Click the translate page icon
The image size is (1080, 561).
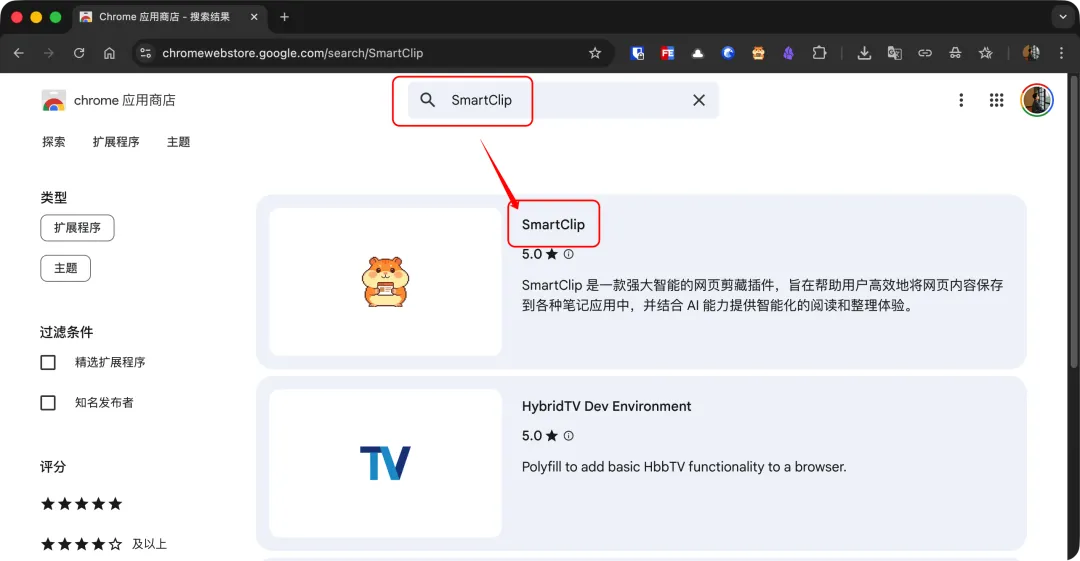coord(895,53)
